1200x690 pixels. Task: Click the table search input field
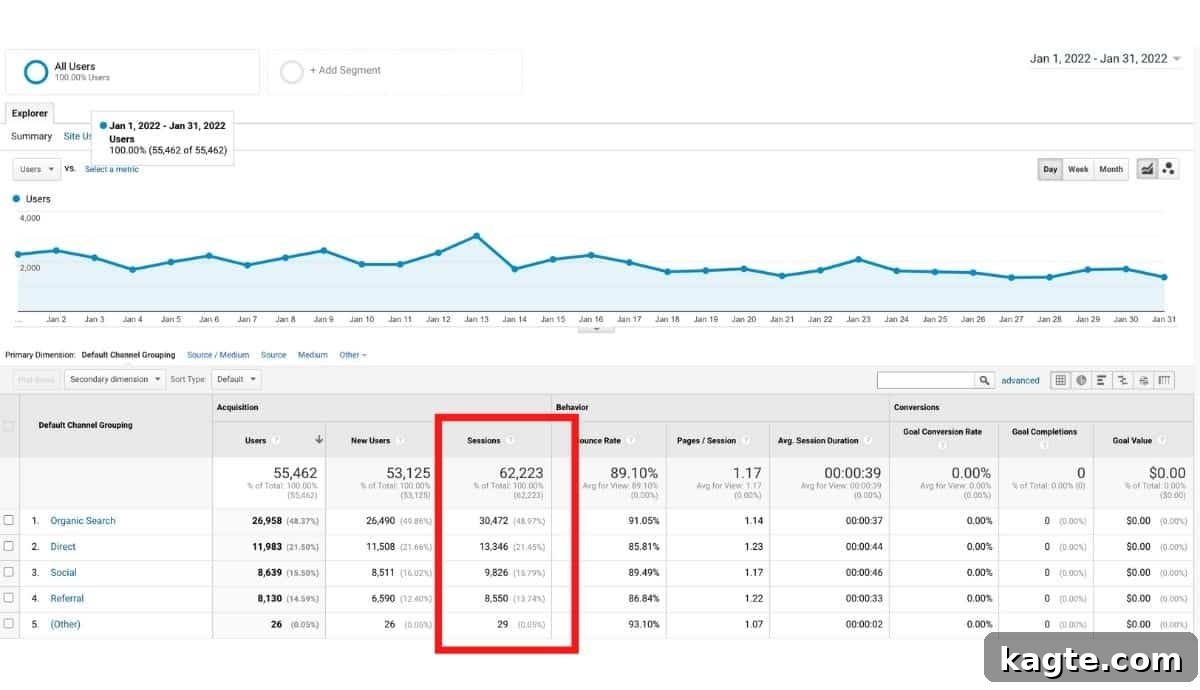(x=926, y=380)
